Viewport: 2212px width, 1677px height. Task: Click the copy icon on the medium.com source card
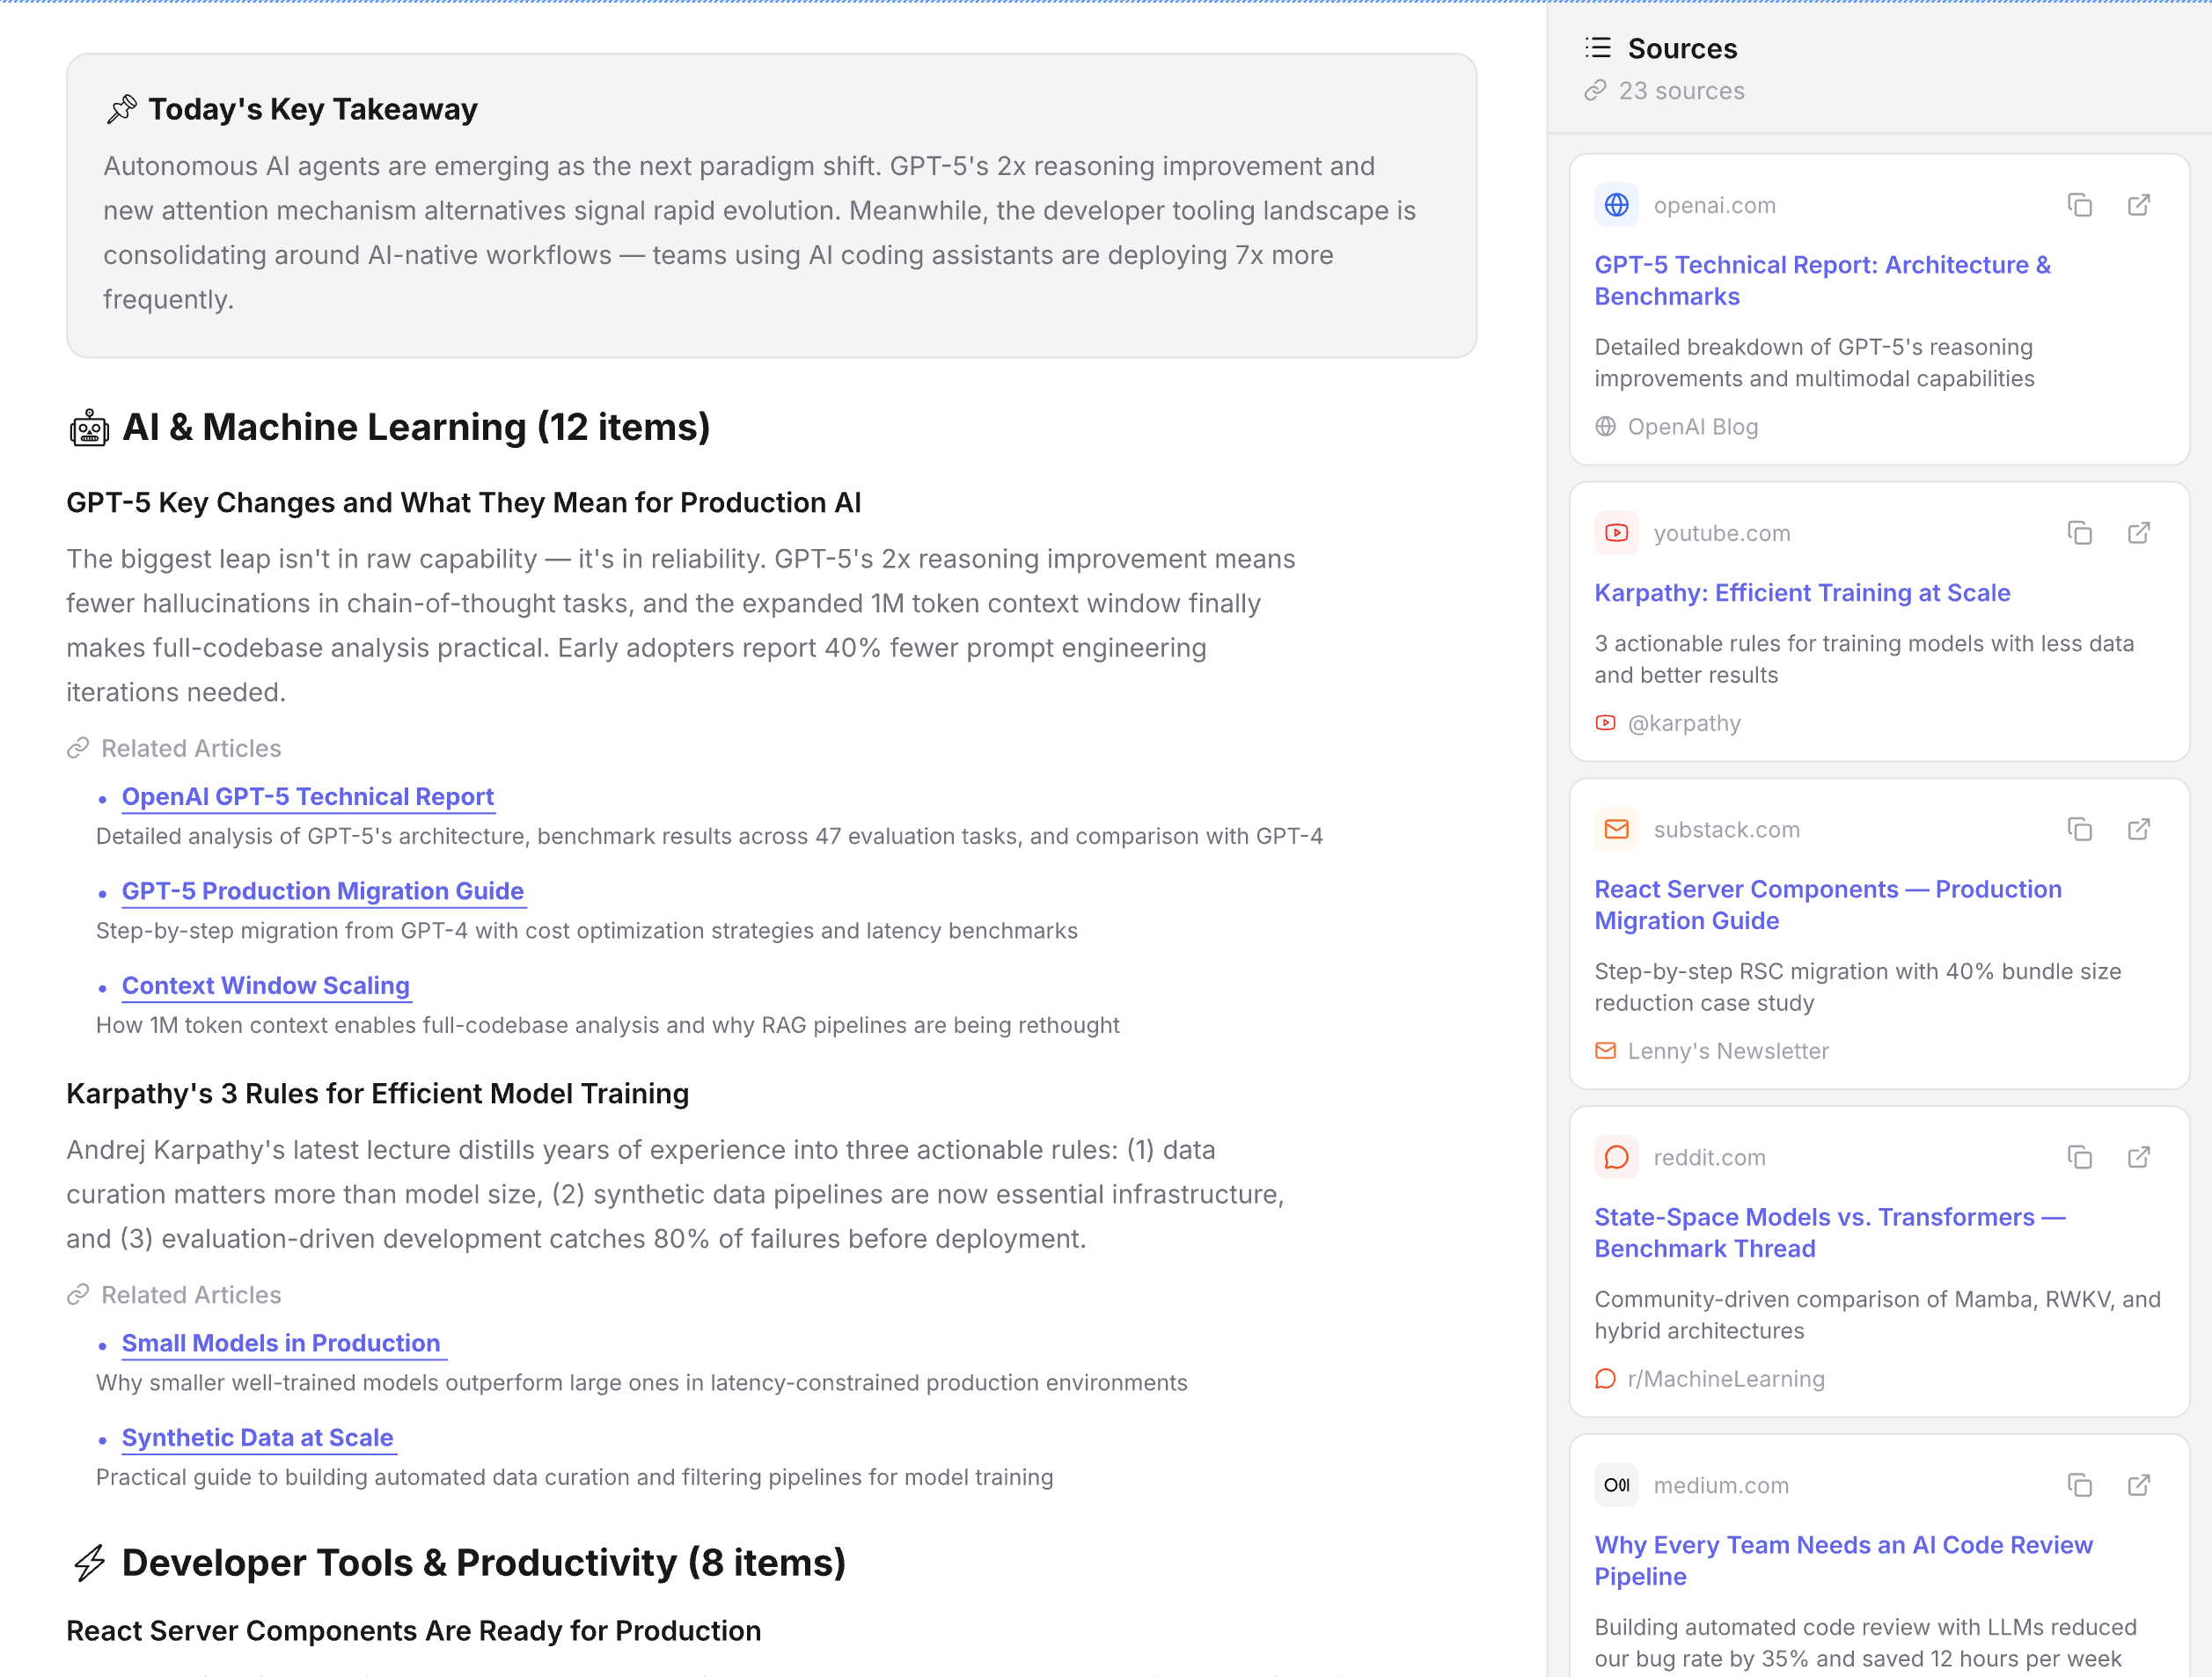(2079, 1485)
